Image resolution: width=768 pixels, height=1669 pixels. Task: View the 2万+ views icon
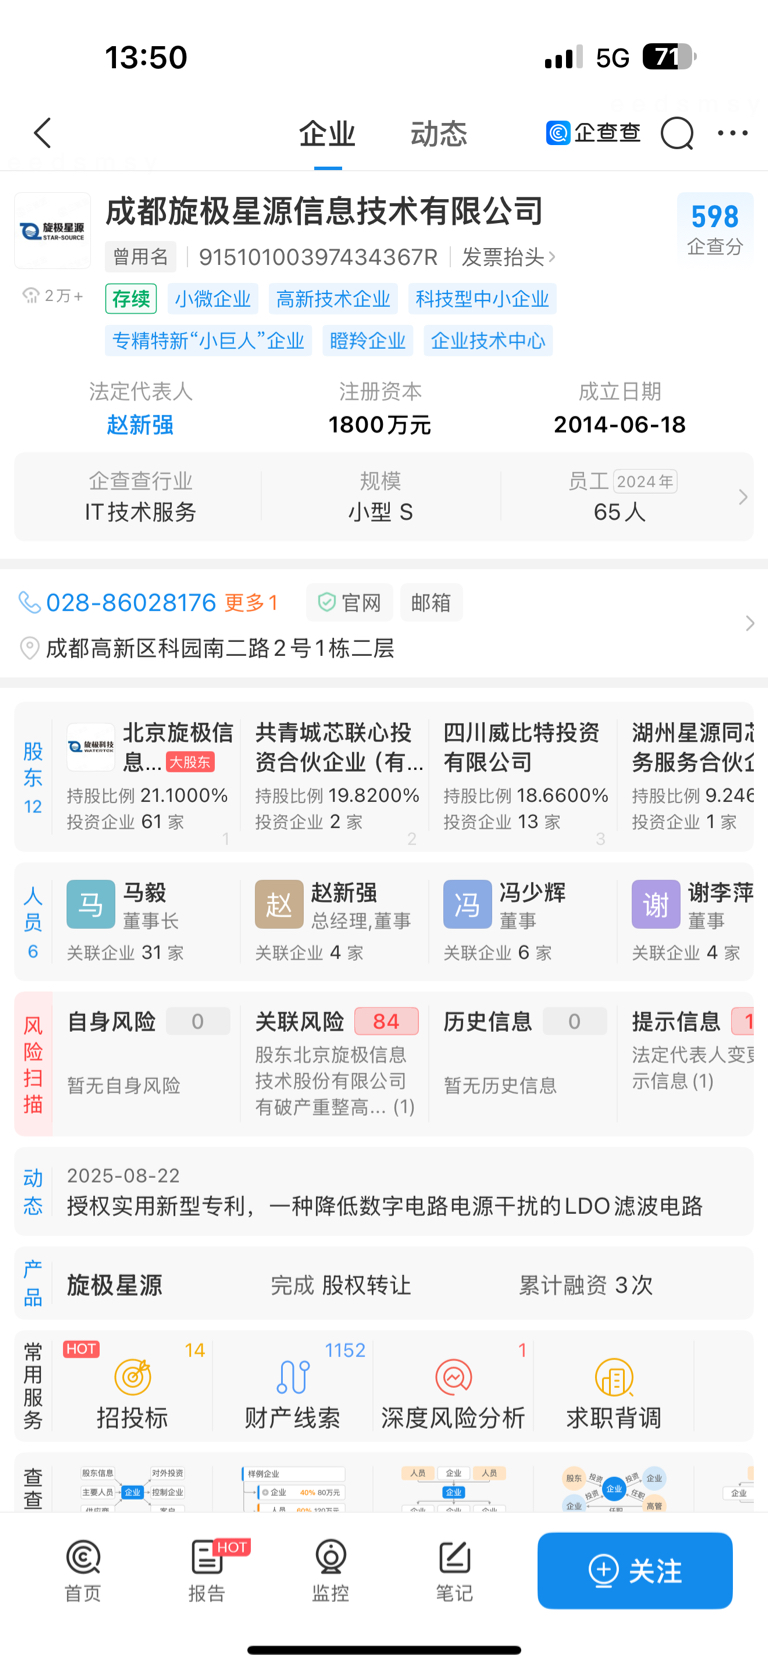pos(52,295)
